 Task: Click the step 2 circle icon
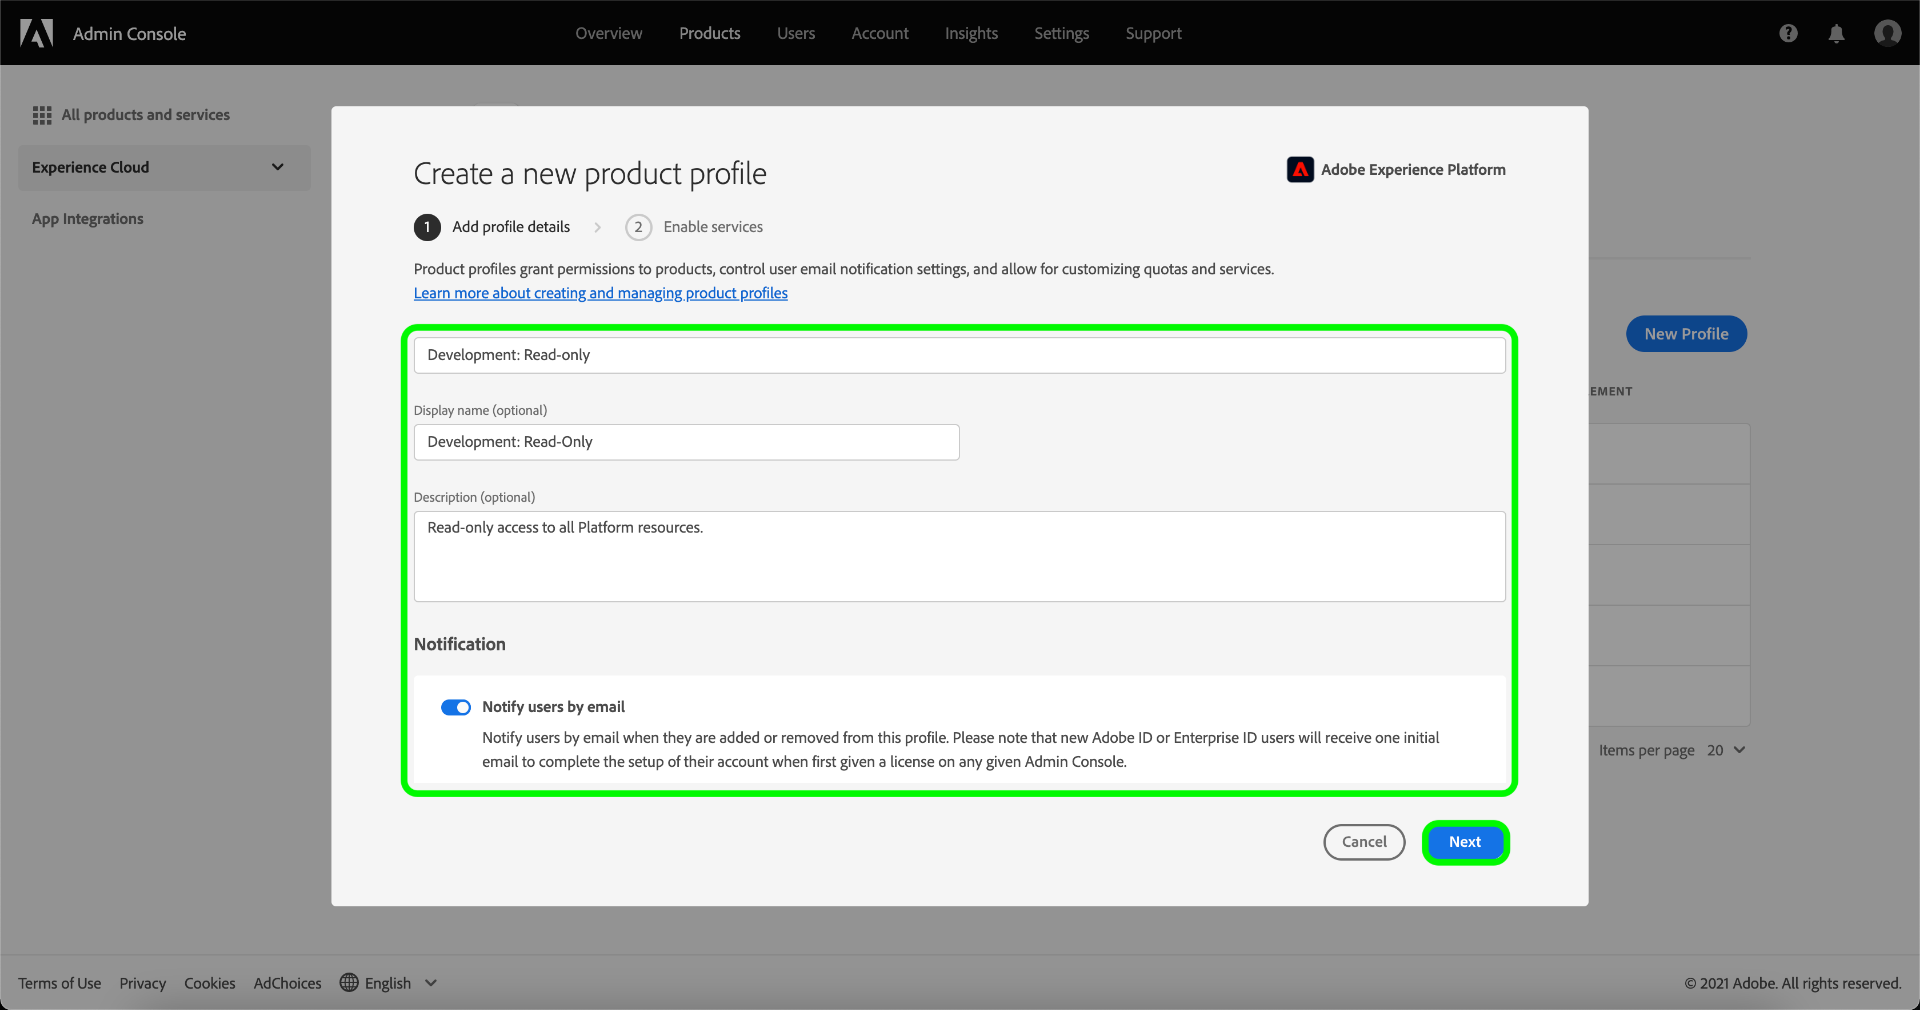(x=638, y=227)
